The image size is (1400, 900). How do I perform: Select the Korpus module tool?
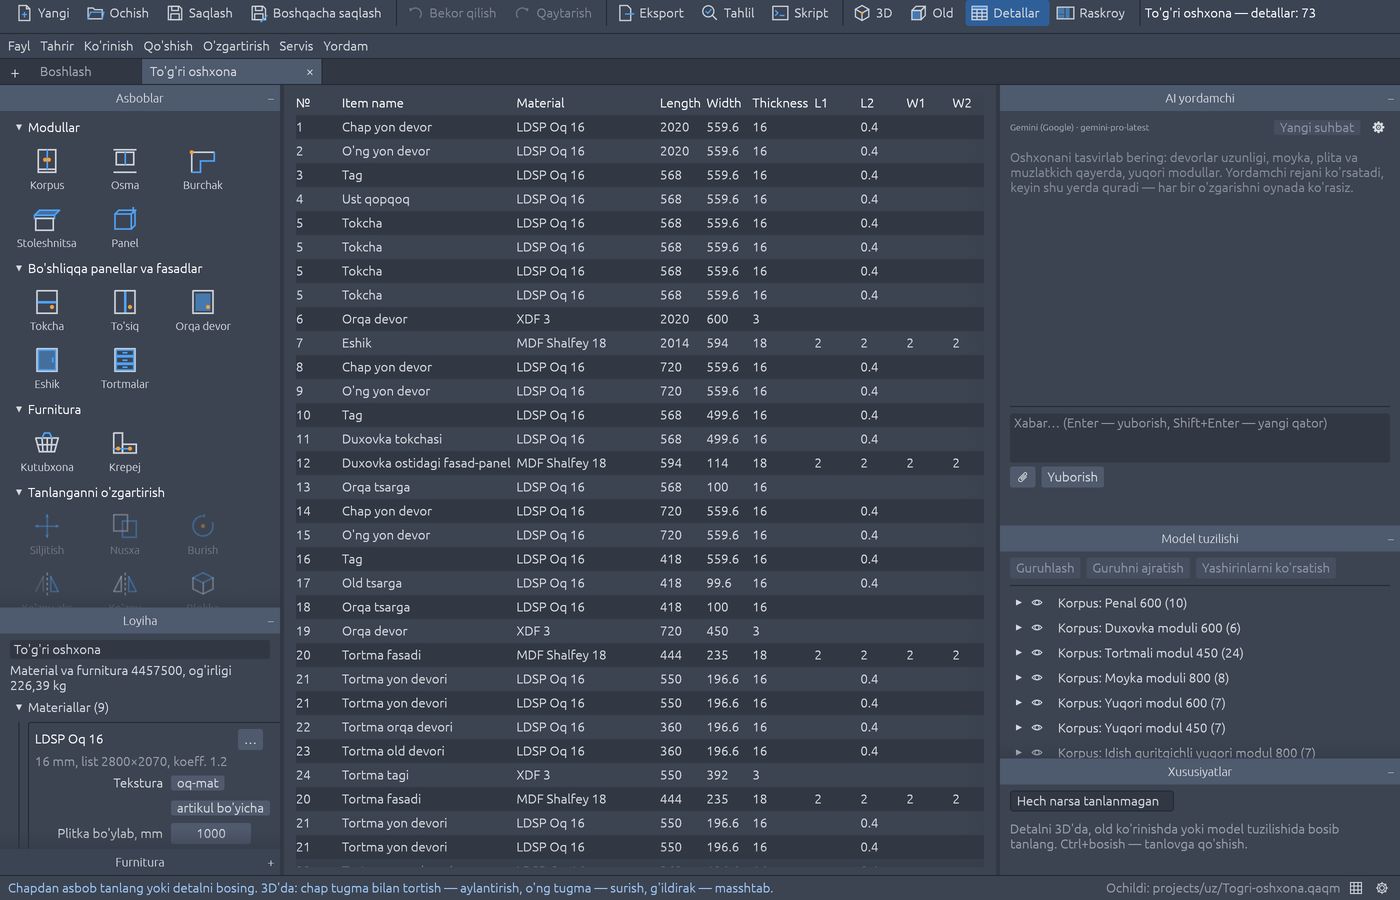pos(47,169)
